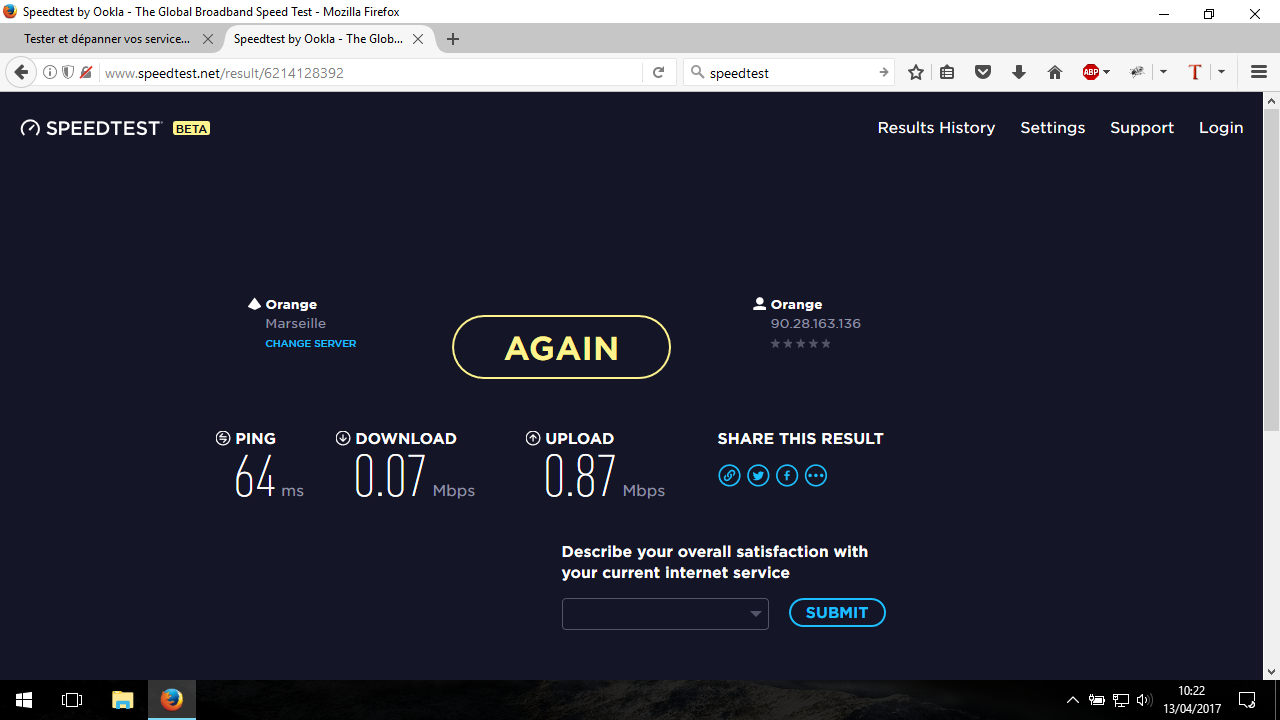Screen dimensions: 1280x720
Task: Show hidden system tray icons
Action: (x=1073, y=700)
